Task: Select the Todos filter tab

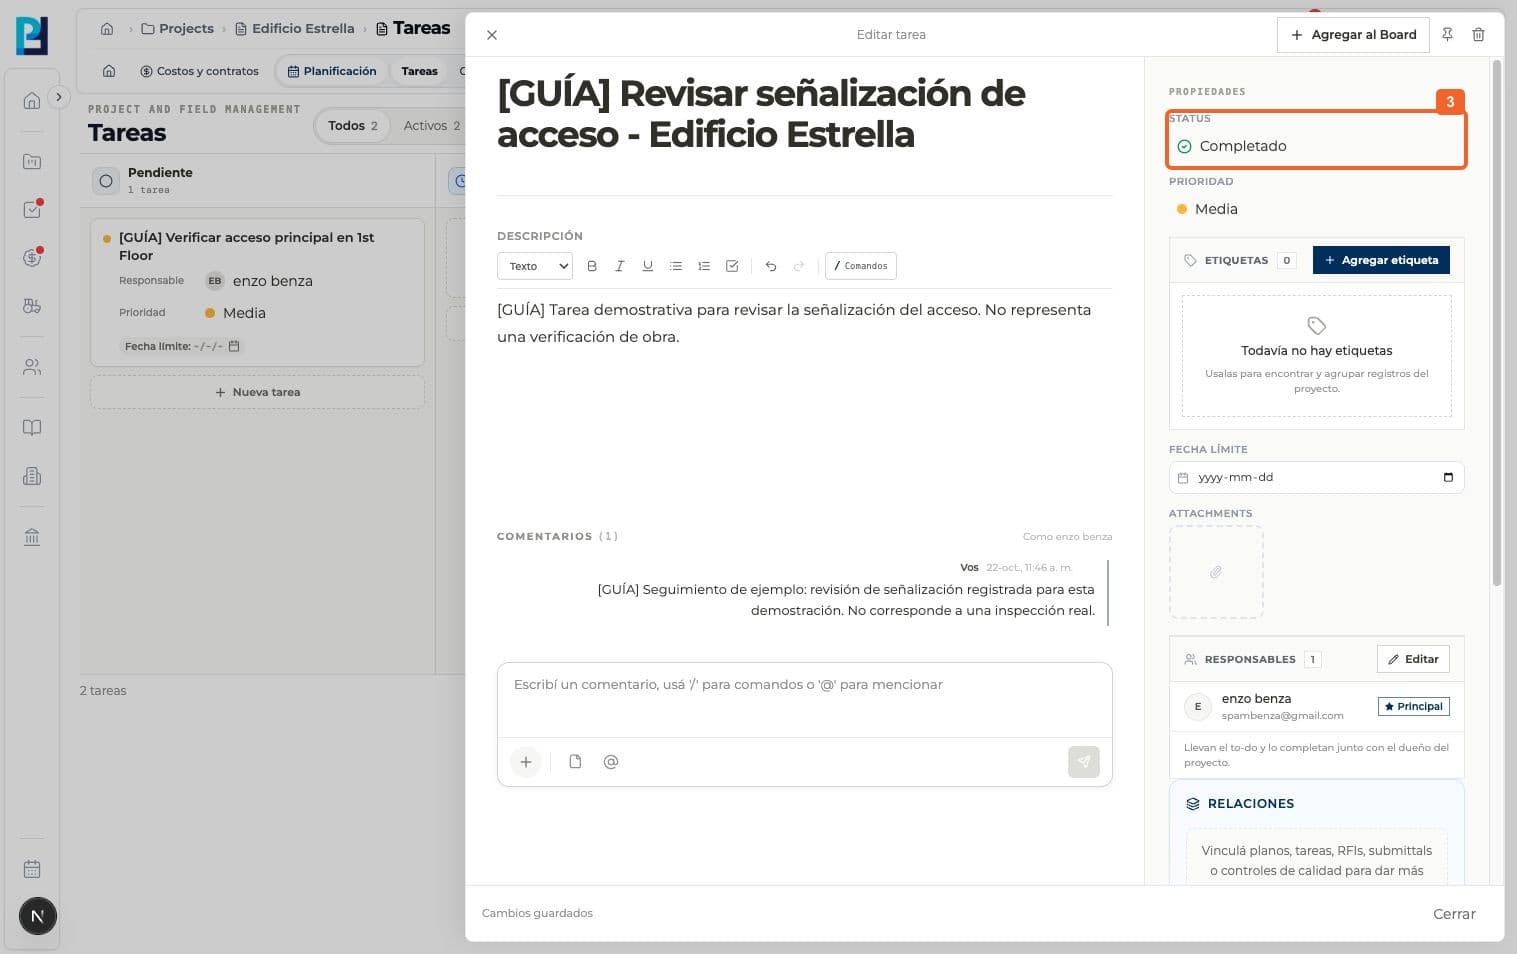Action: tap(353, 126)
